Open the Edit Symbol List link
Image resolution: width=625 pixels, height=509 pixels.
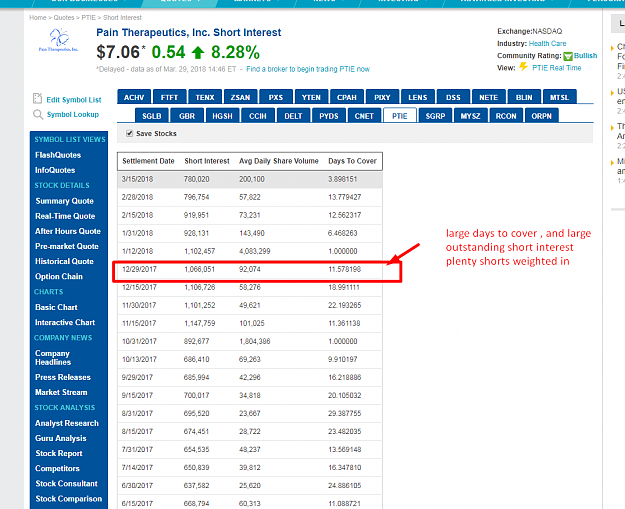(74, 100)
